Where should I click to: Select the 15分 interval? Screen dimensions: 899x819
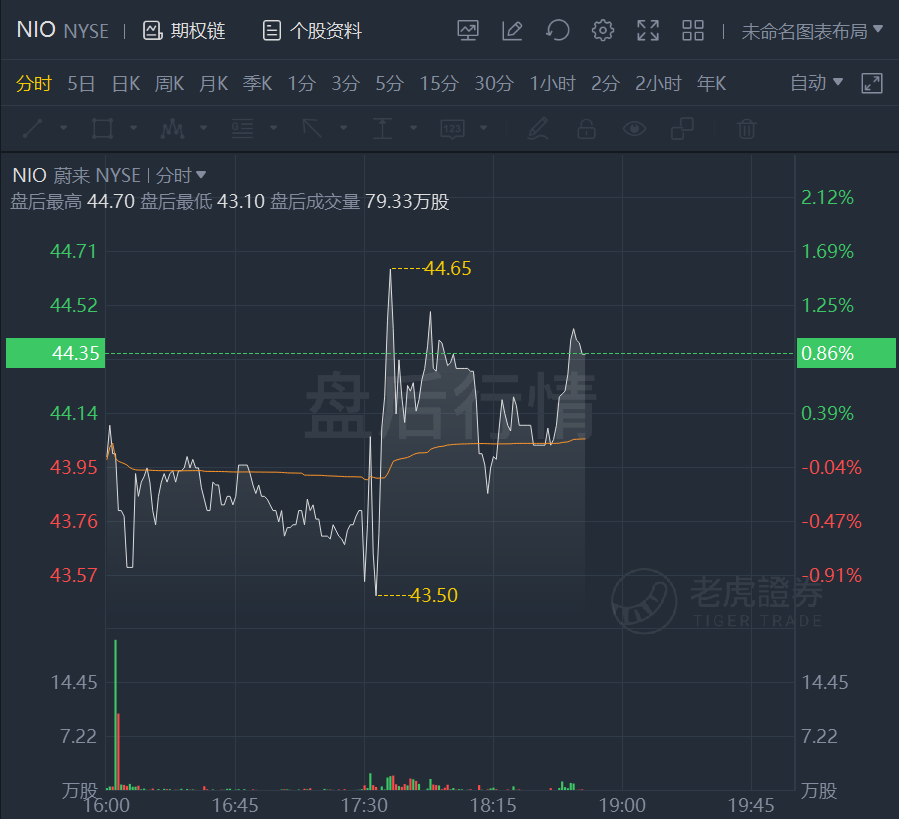(x=439, y=84)
